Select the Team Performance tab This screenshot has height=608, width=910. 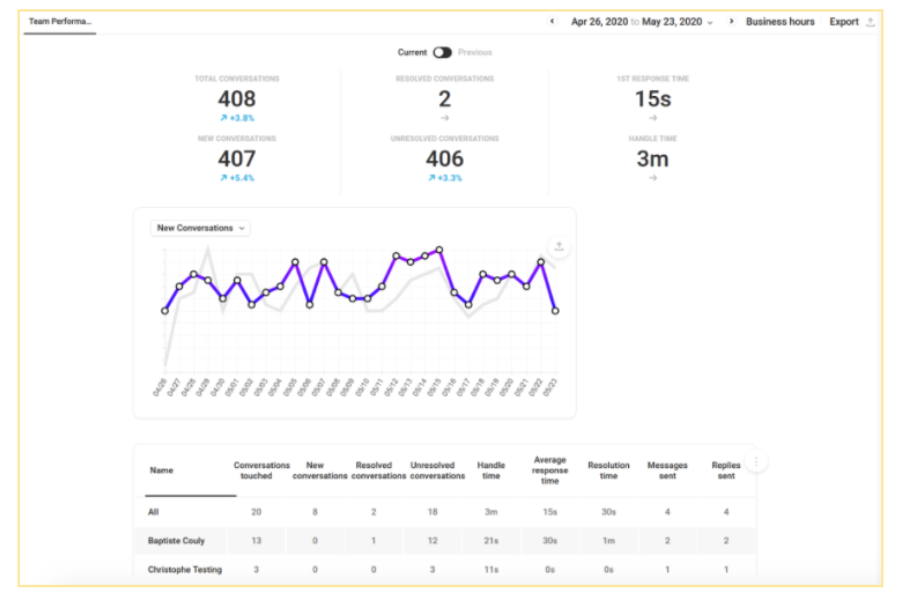[60, 21]
